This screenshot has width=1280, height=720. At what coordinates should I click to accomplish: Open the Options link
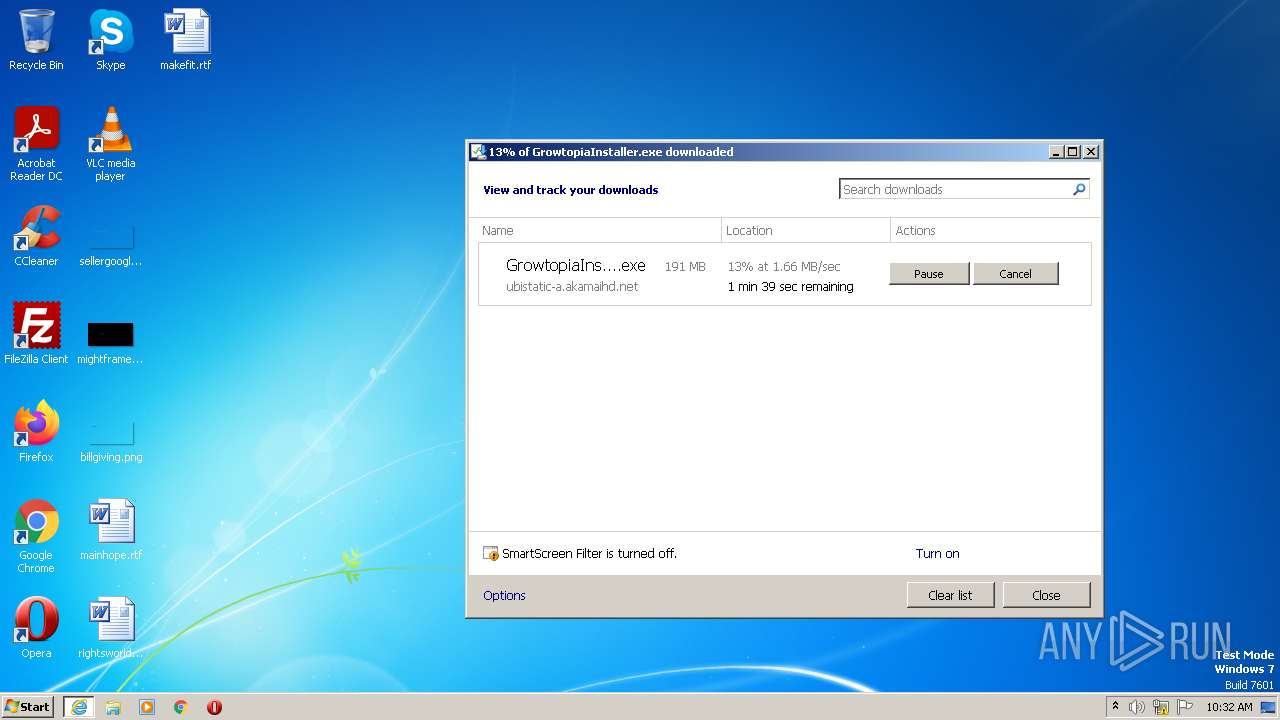(x=504, y=595)
